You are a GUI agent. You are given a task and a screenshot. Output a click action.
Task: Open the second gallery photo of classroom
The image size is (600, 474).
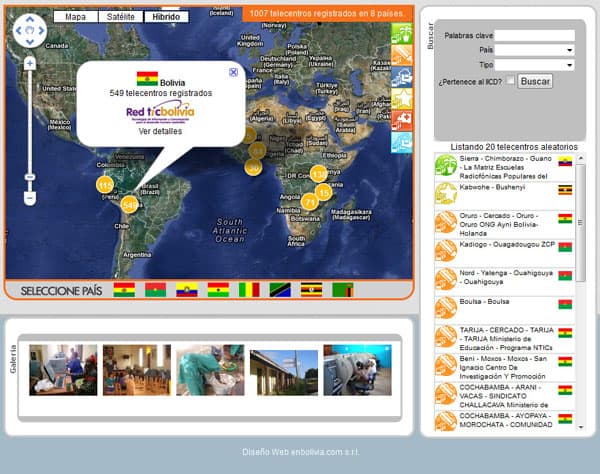pyautogui.click(x=137, y=370)
